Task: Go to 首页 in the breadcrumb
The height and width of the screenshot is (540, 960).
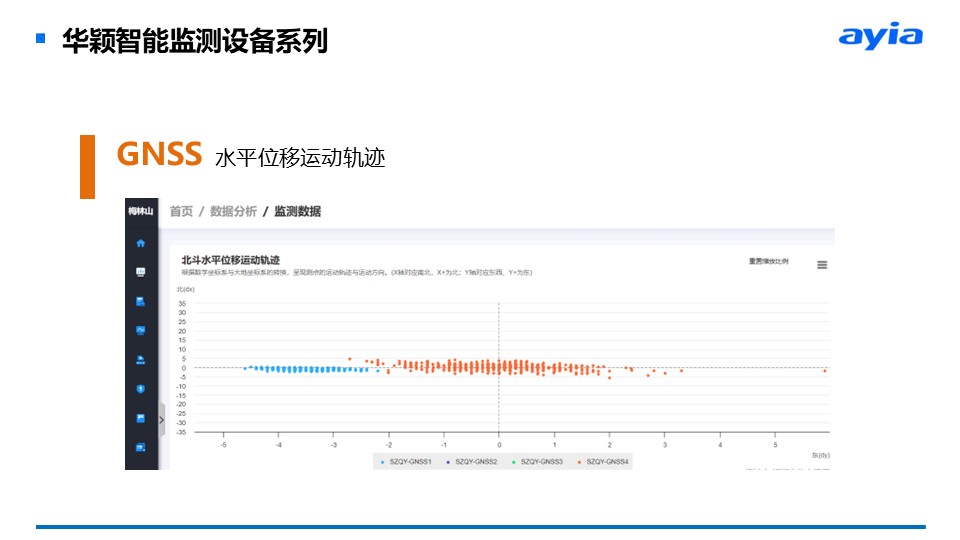Action: (x=181, y=211)
